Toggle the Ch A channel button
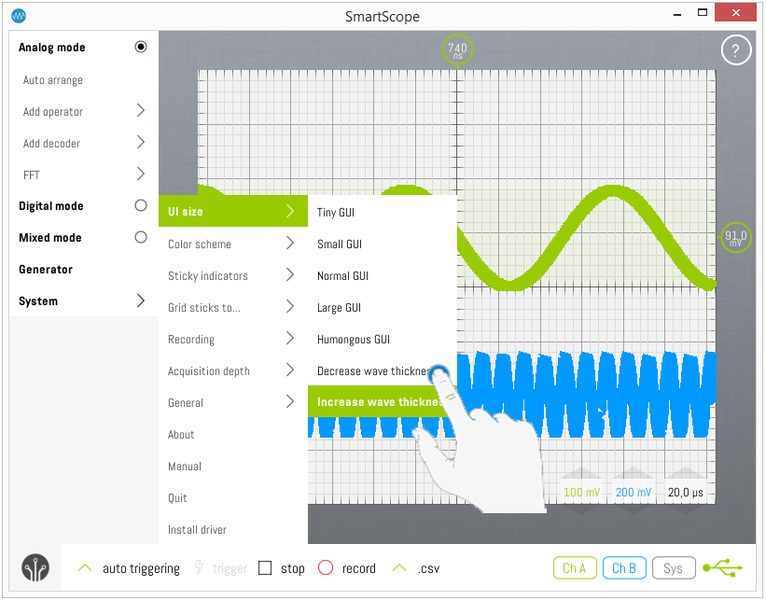 coord(574,568)
